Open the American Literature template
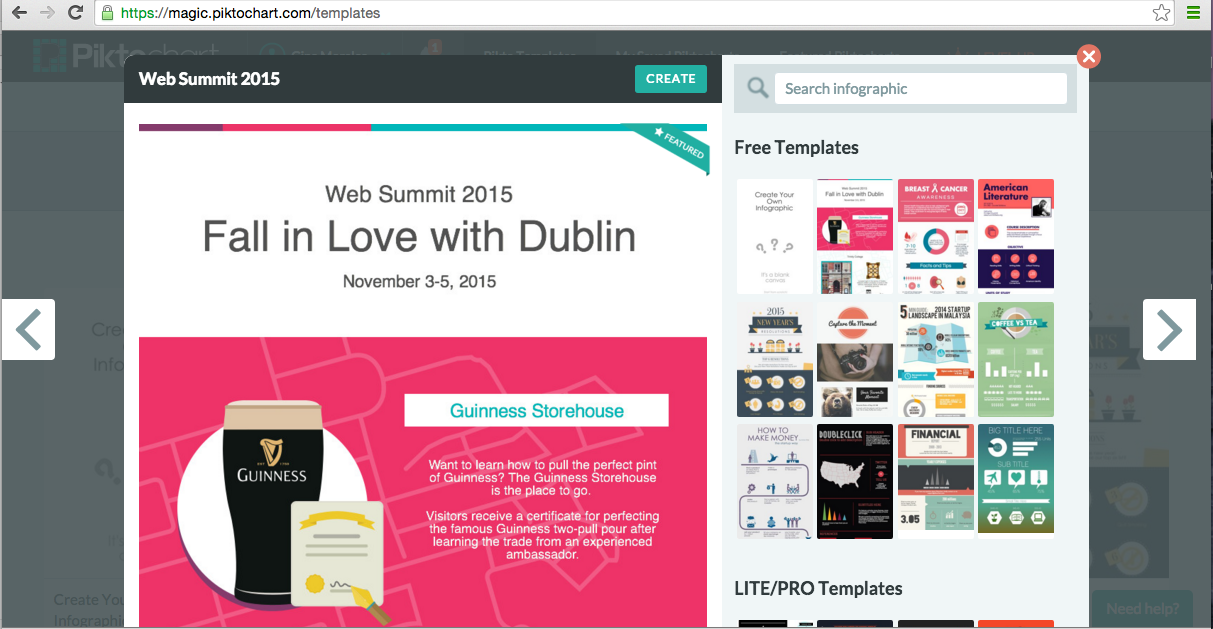 pos(1016,236)
